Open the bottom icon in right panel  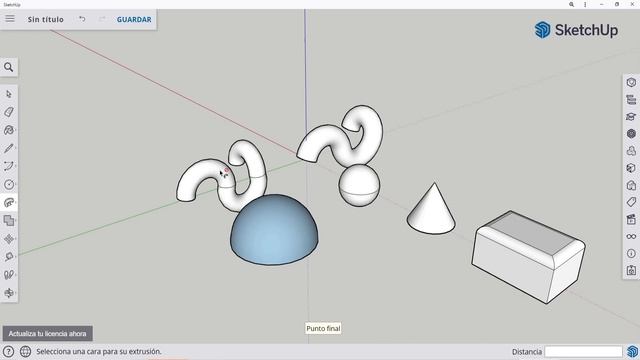[631, 270]
